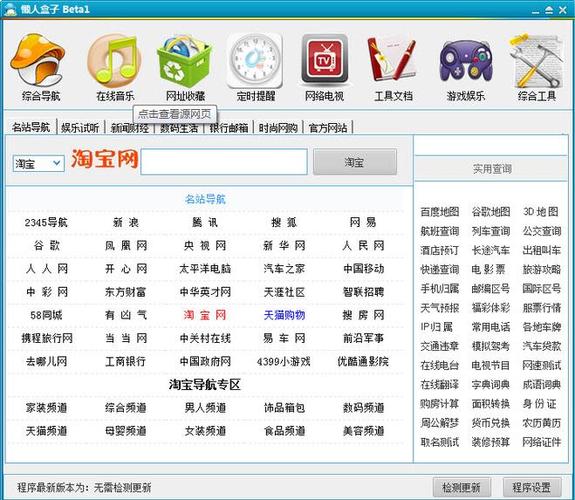Open the 人民网 link
The width and height of the screenshot is (575, 500).
coord(363,245)
